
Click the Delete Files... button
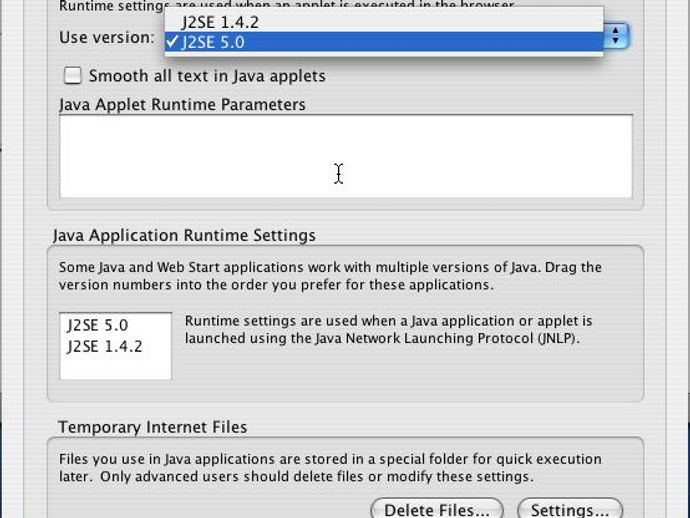437,509
